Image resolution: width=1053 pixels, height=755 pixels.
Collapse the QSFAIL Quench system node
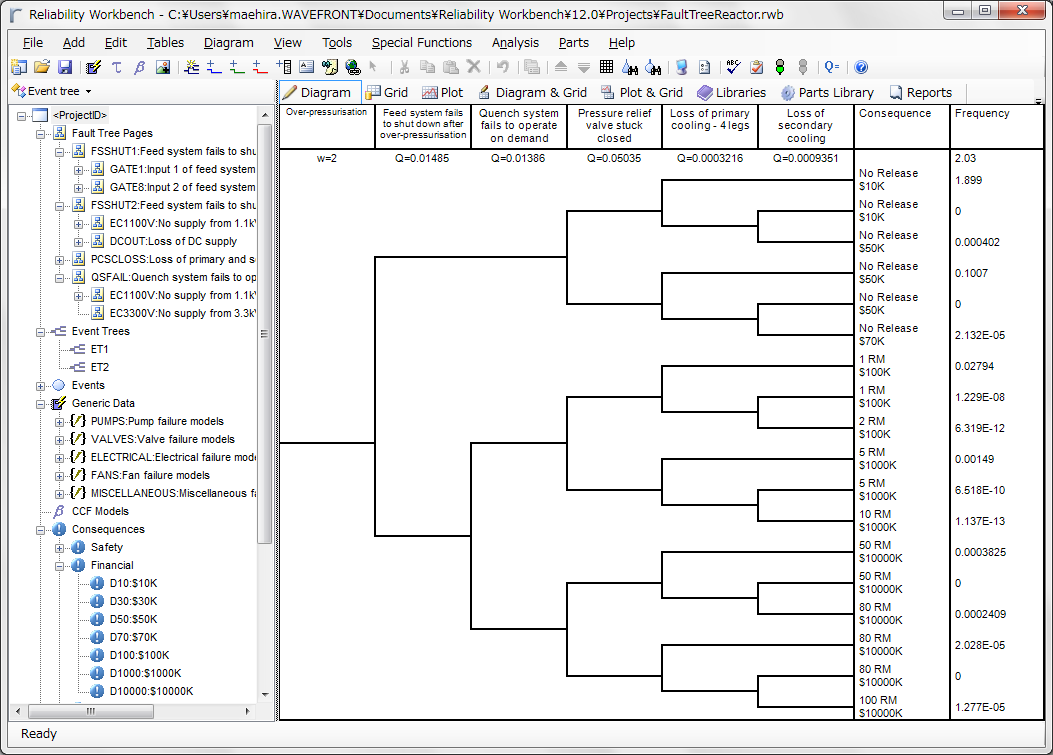(60, 278)
